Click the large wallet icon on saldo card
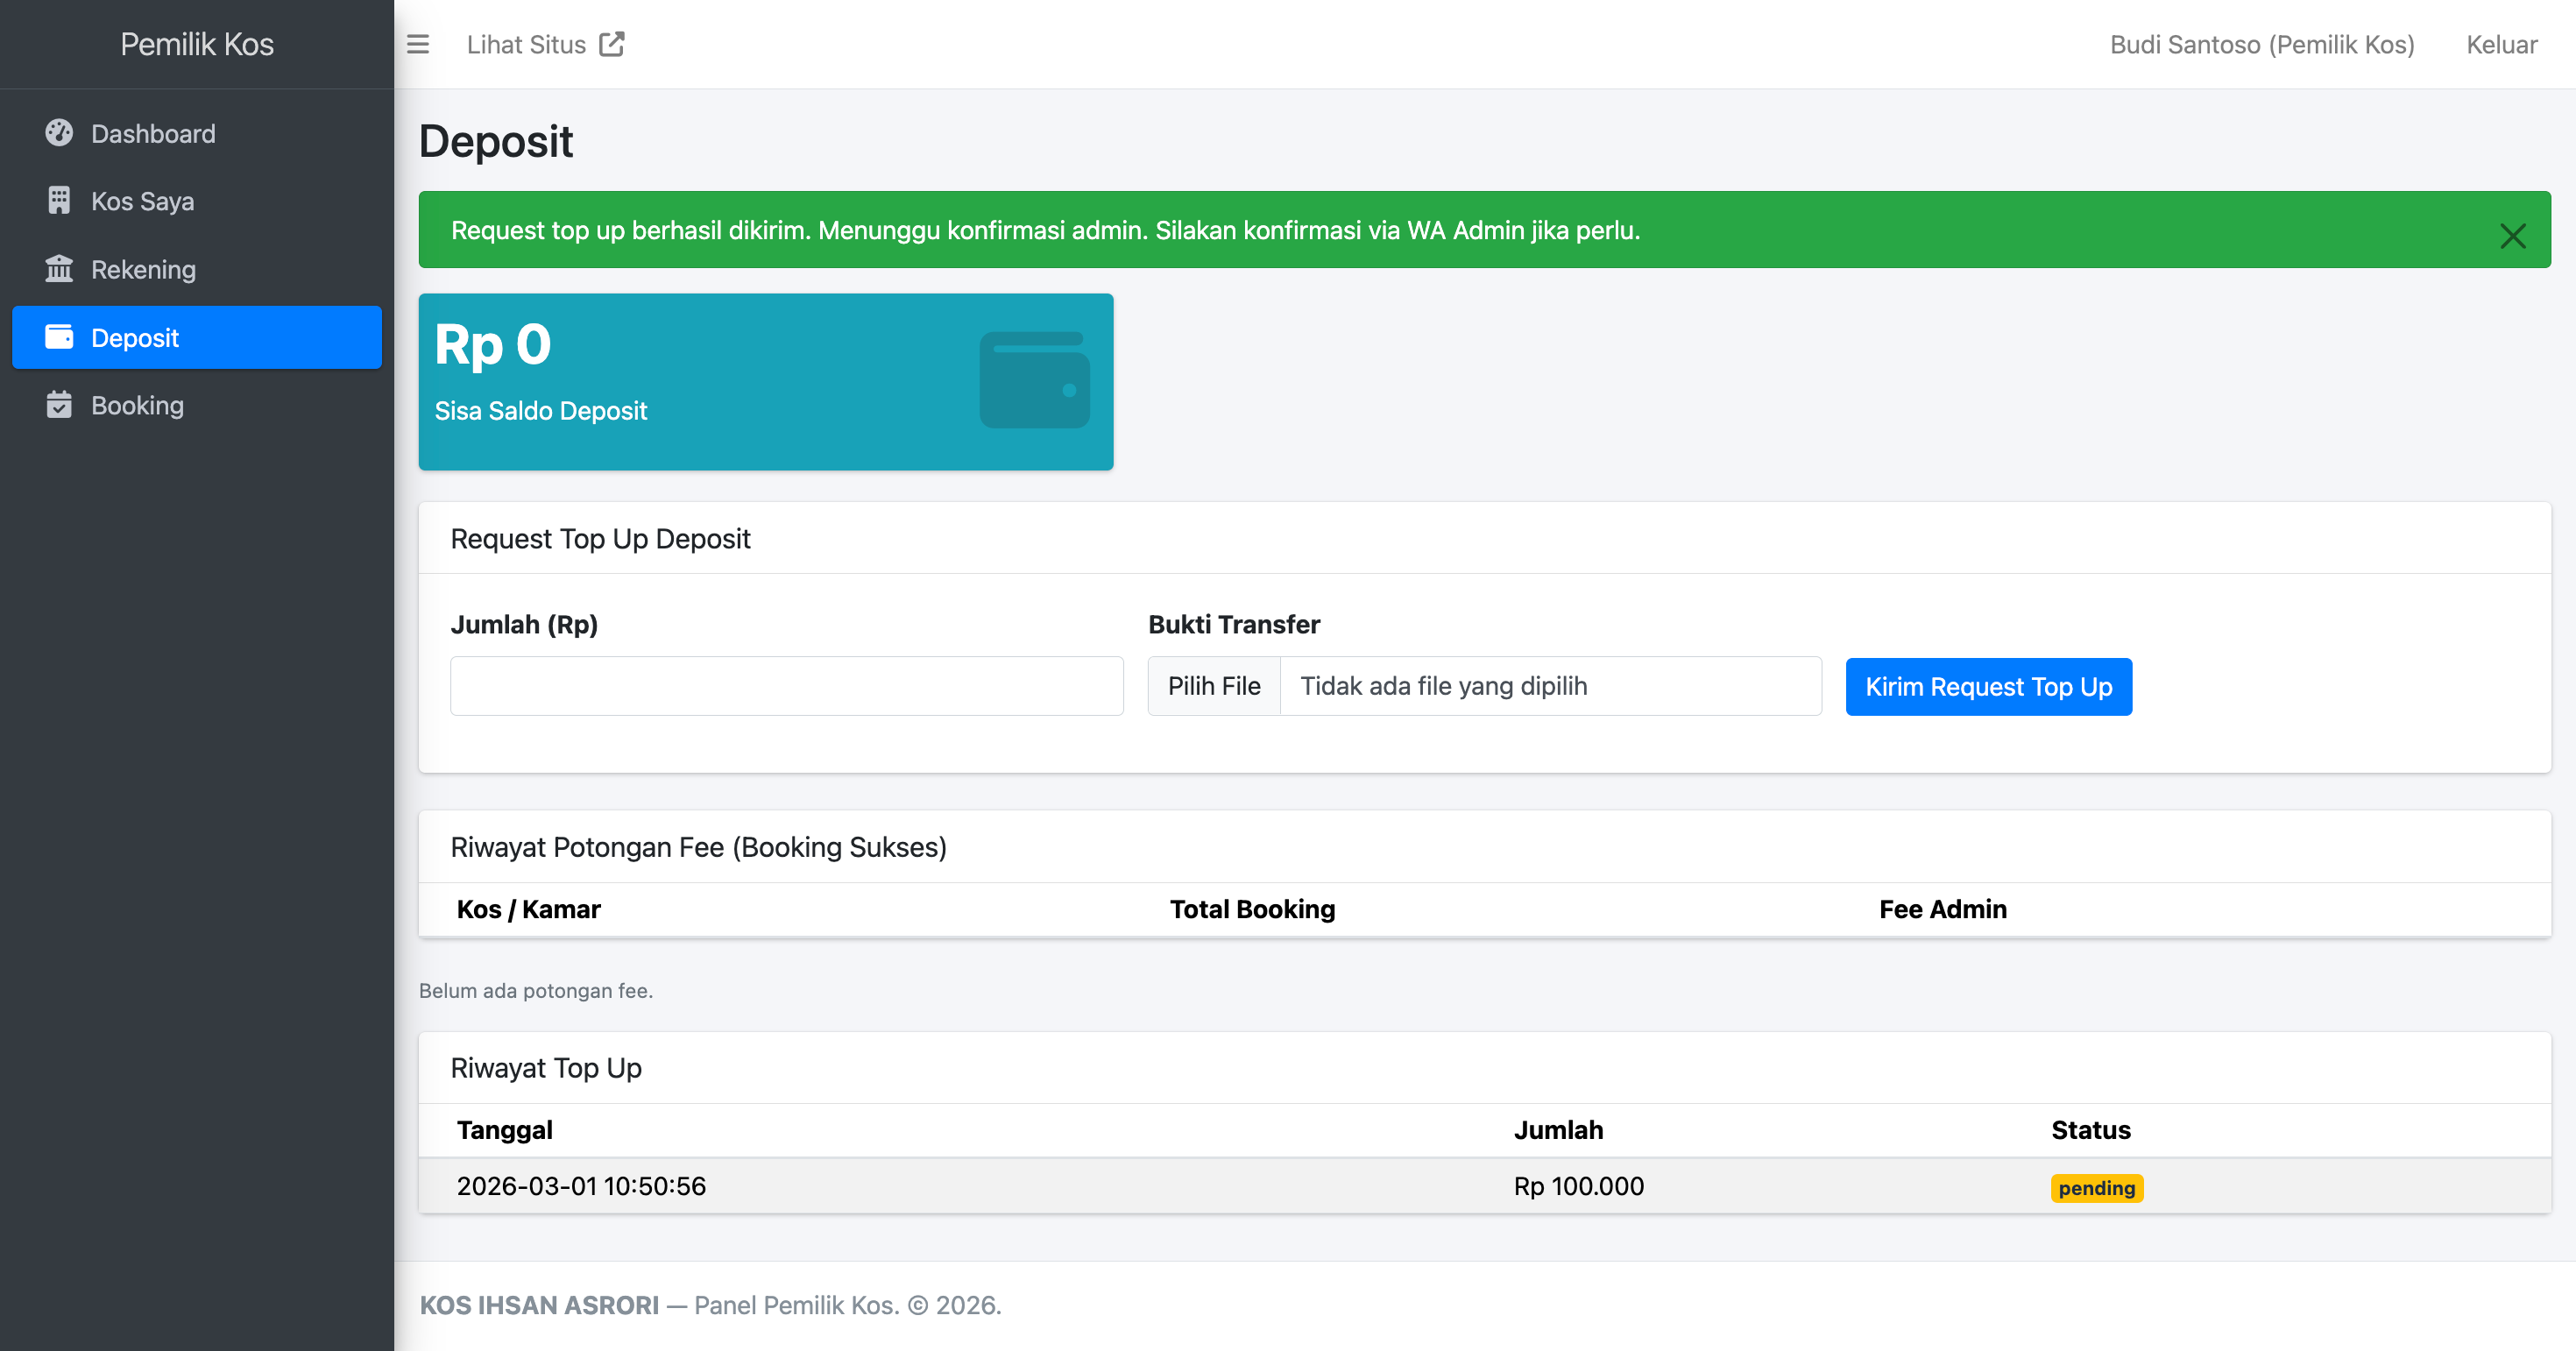2576x1351 pixels. point(1034,380)
